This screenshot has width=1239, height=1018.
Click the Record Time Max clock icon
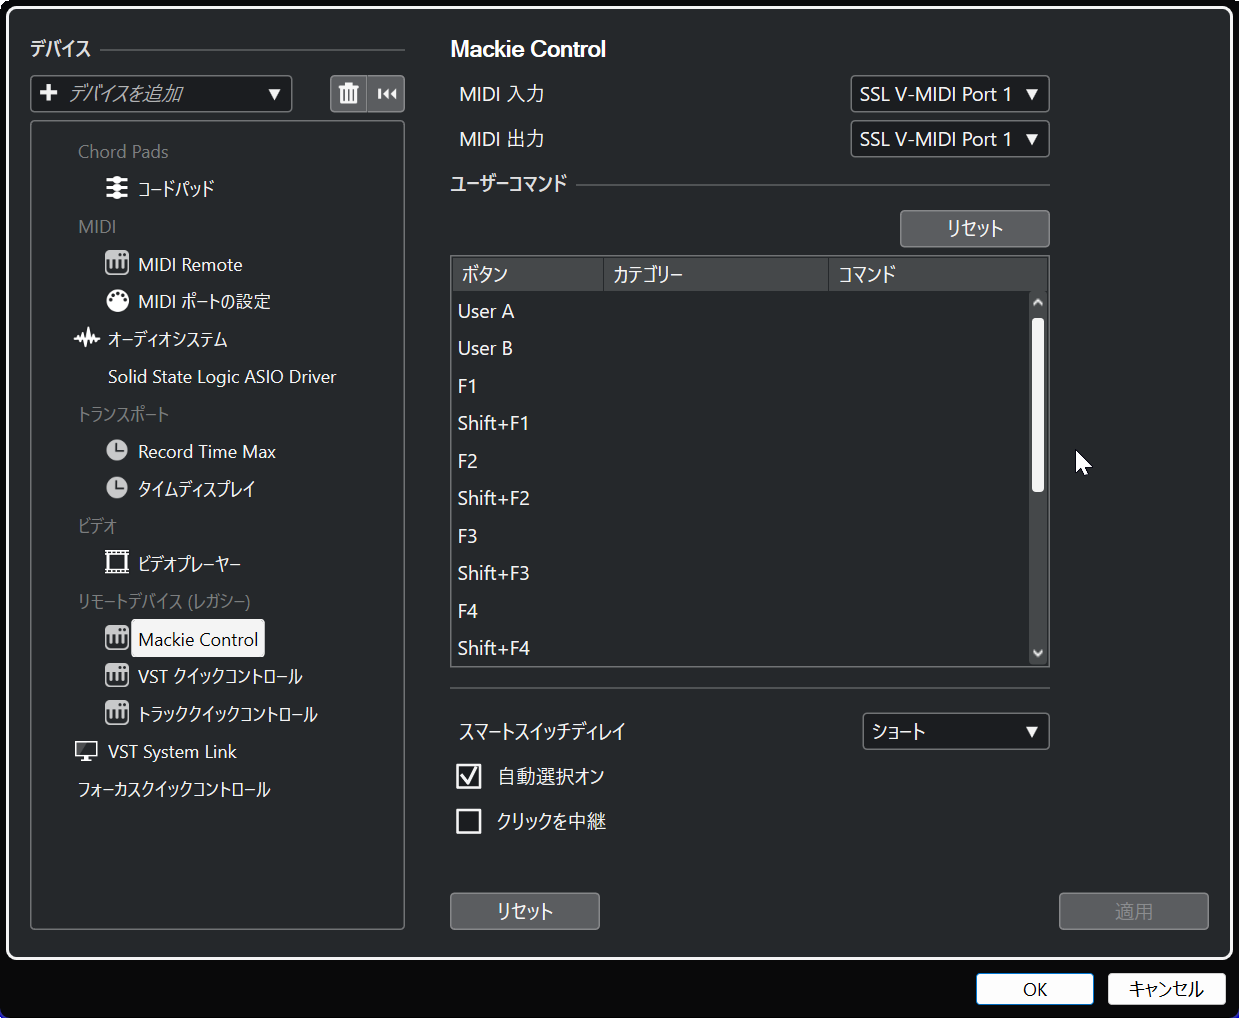point(117,451)
